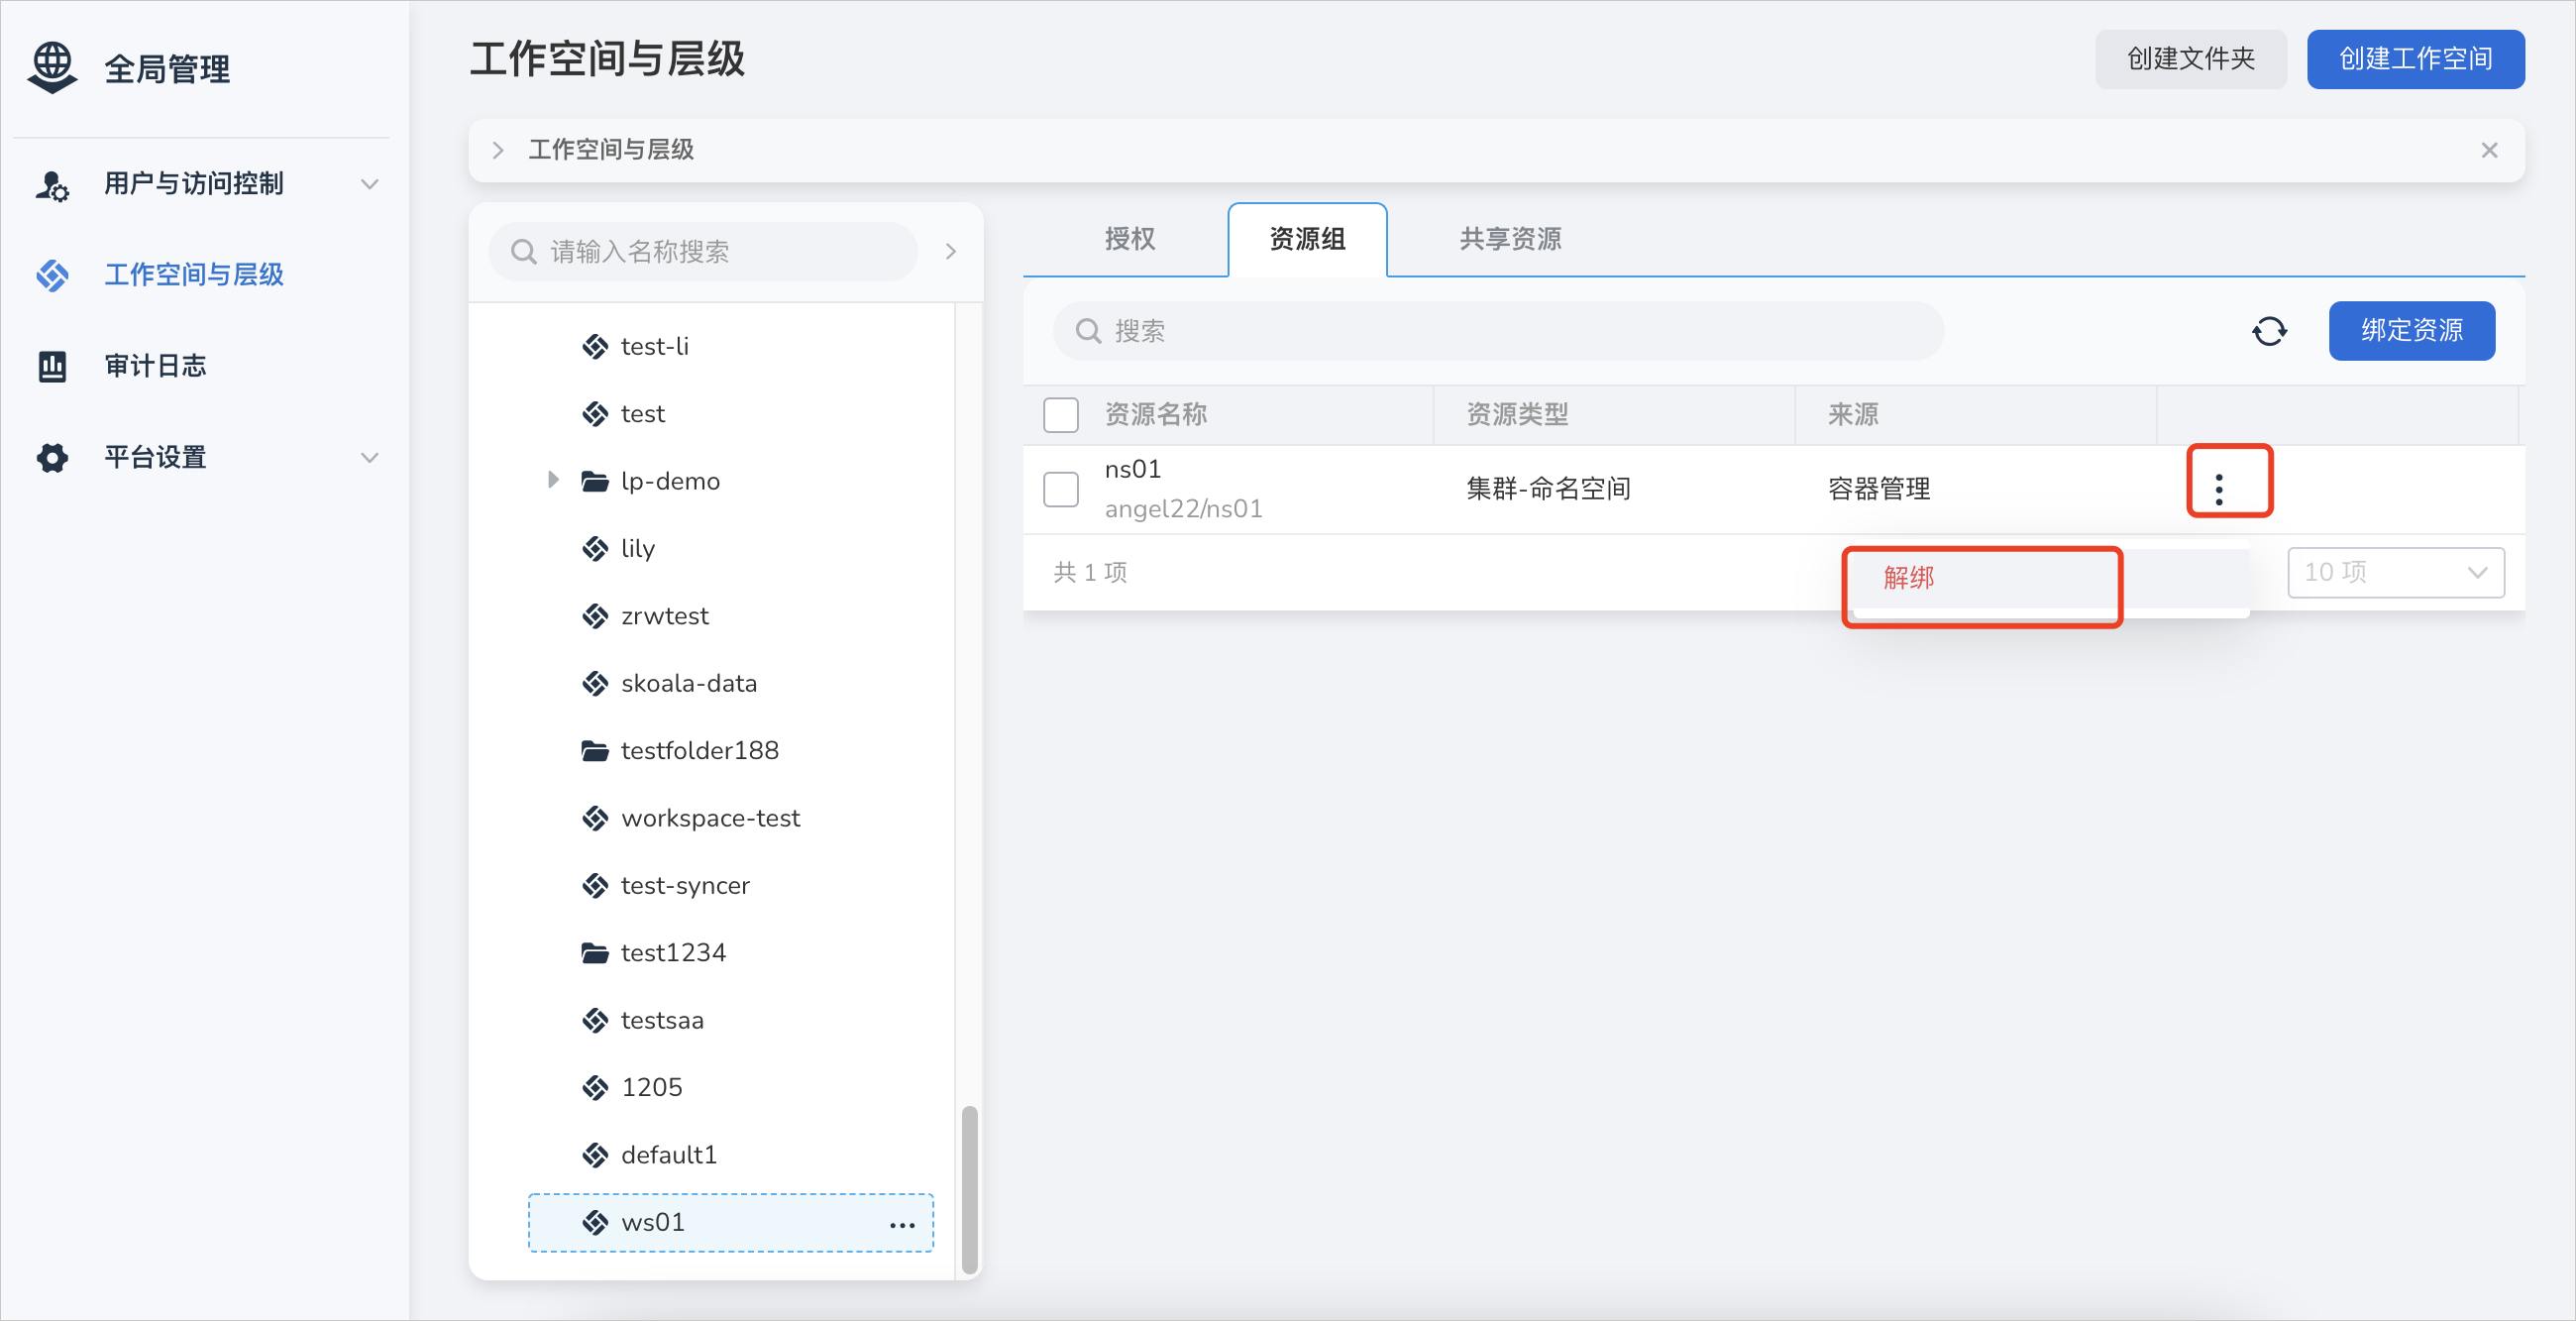Click the workspace icon beside skoala-data
Image resolution: width=2576 pixels, height=1321 pixels.
[595, 683]
